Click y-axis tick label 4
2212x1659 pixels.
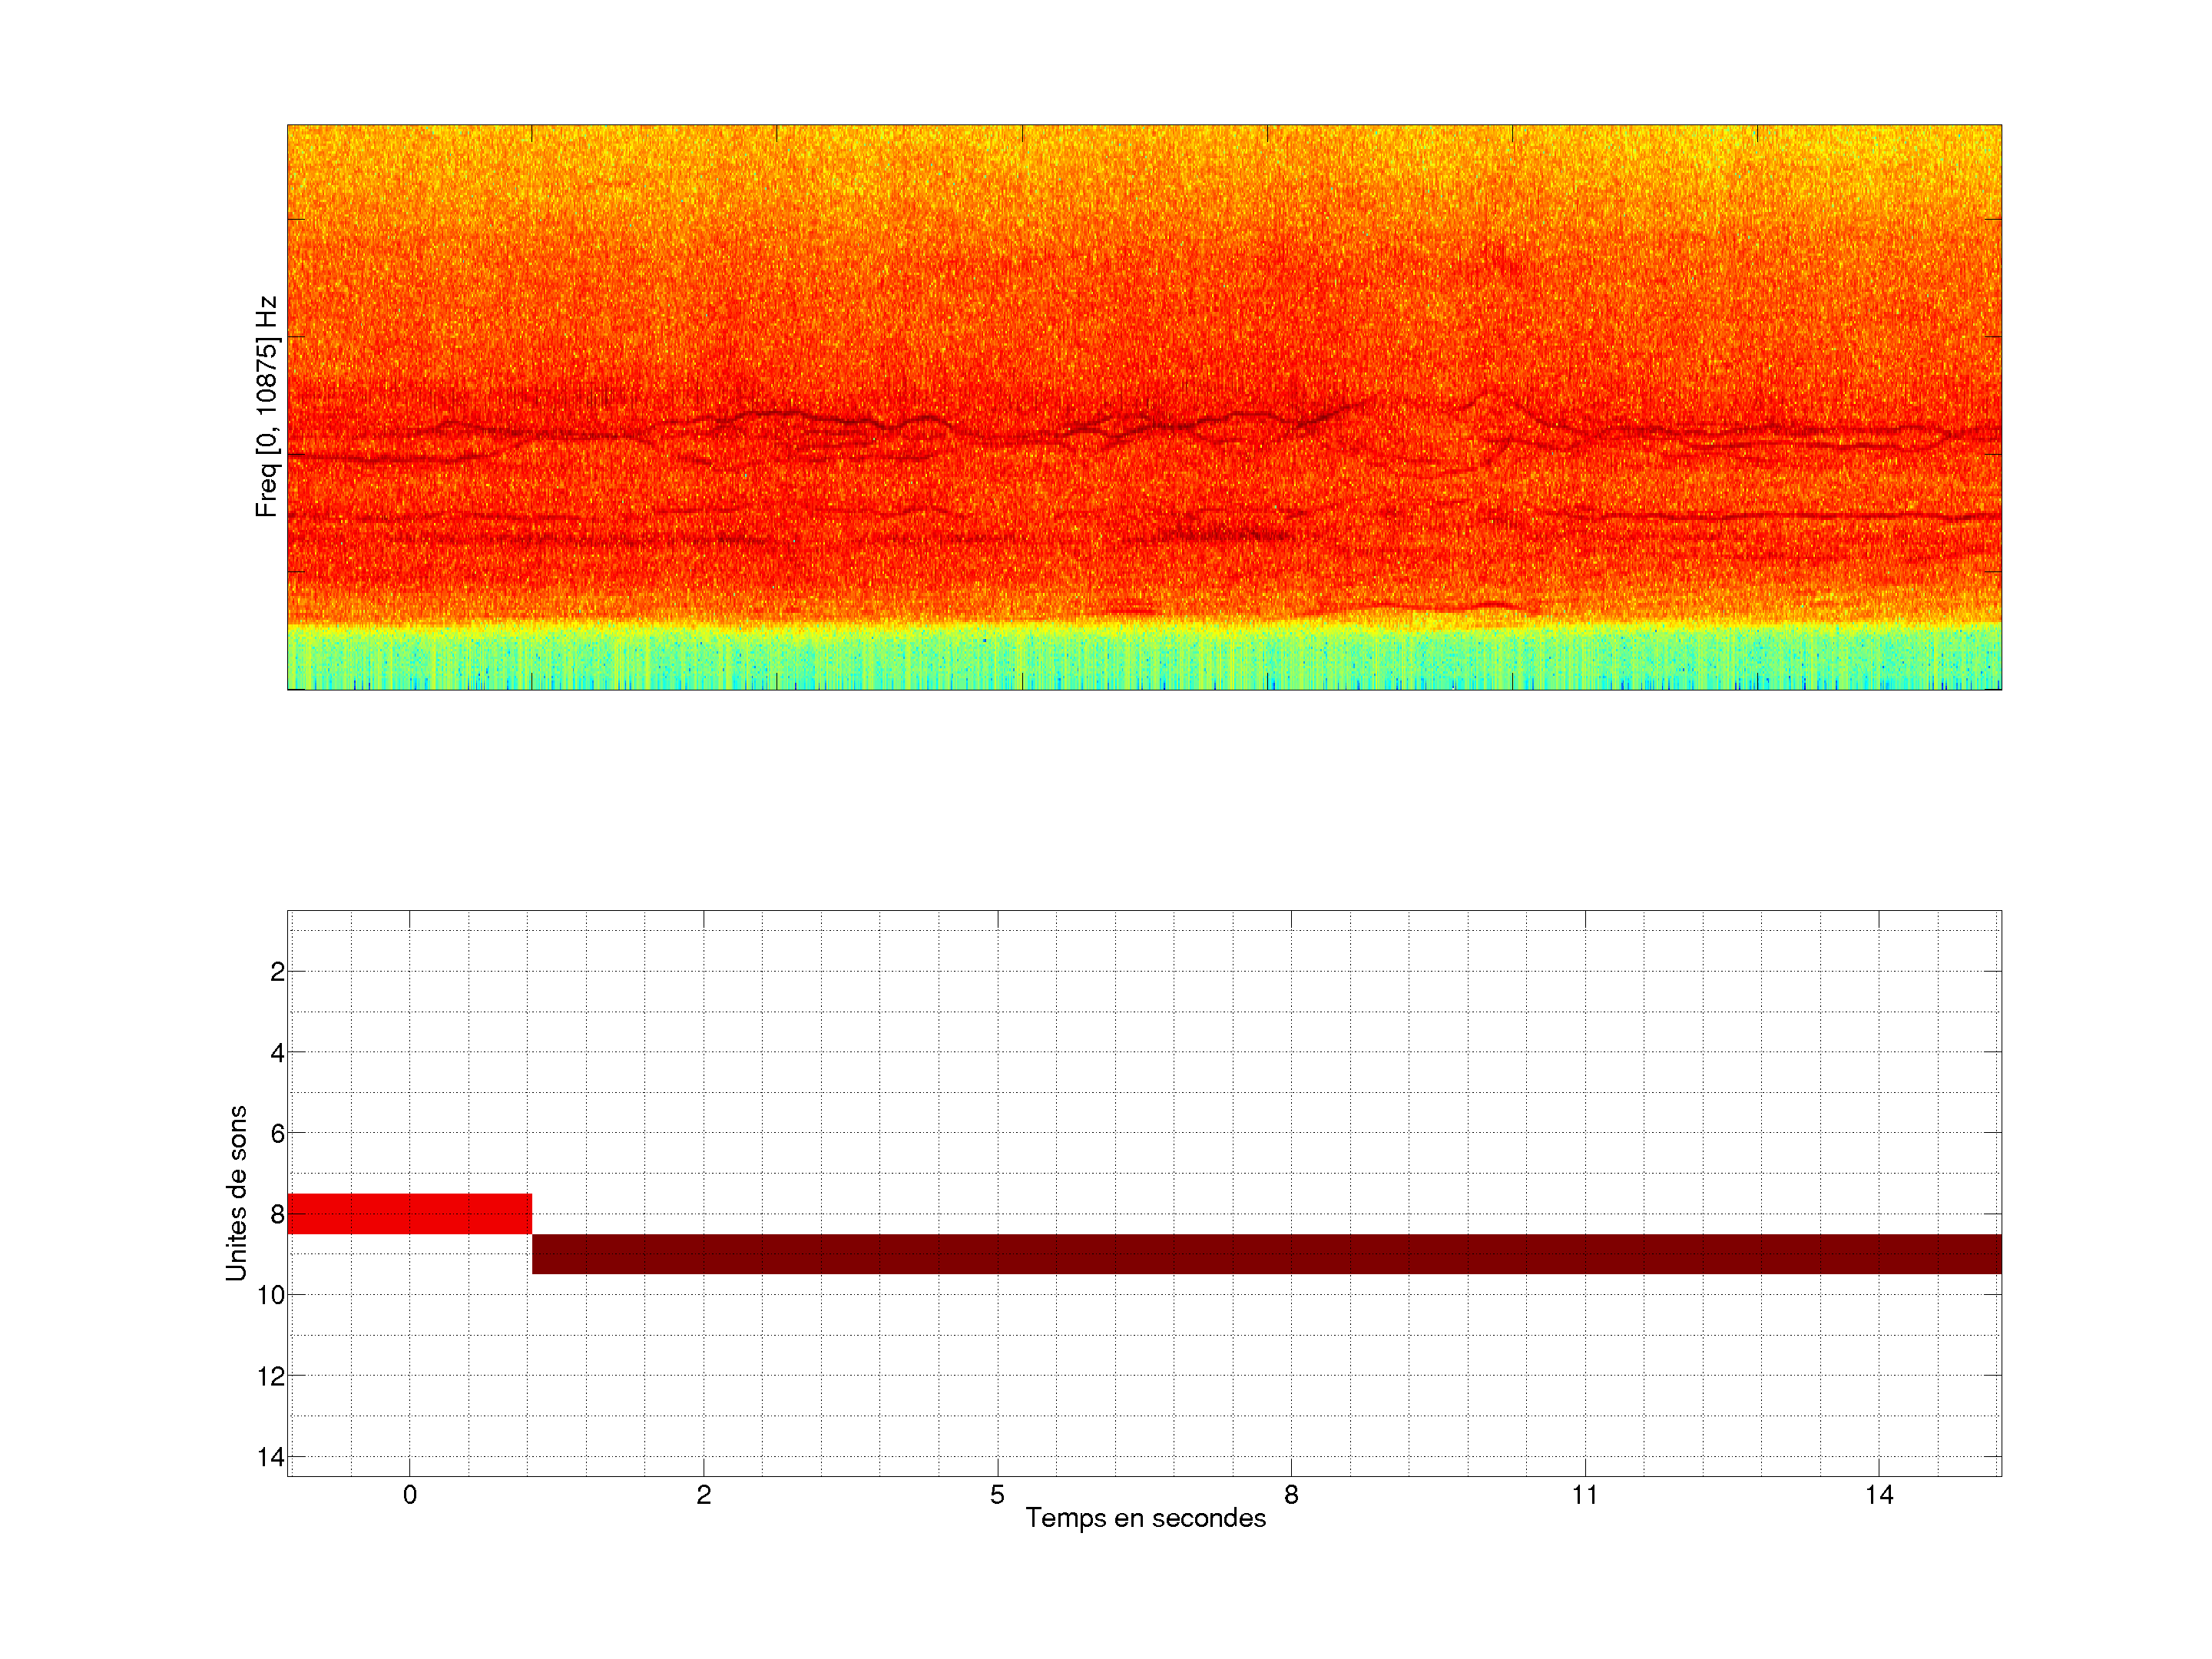tap(277, 1053)
